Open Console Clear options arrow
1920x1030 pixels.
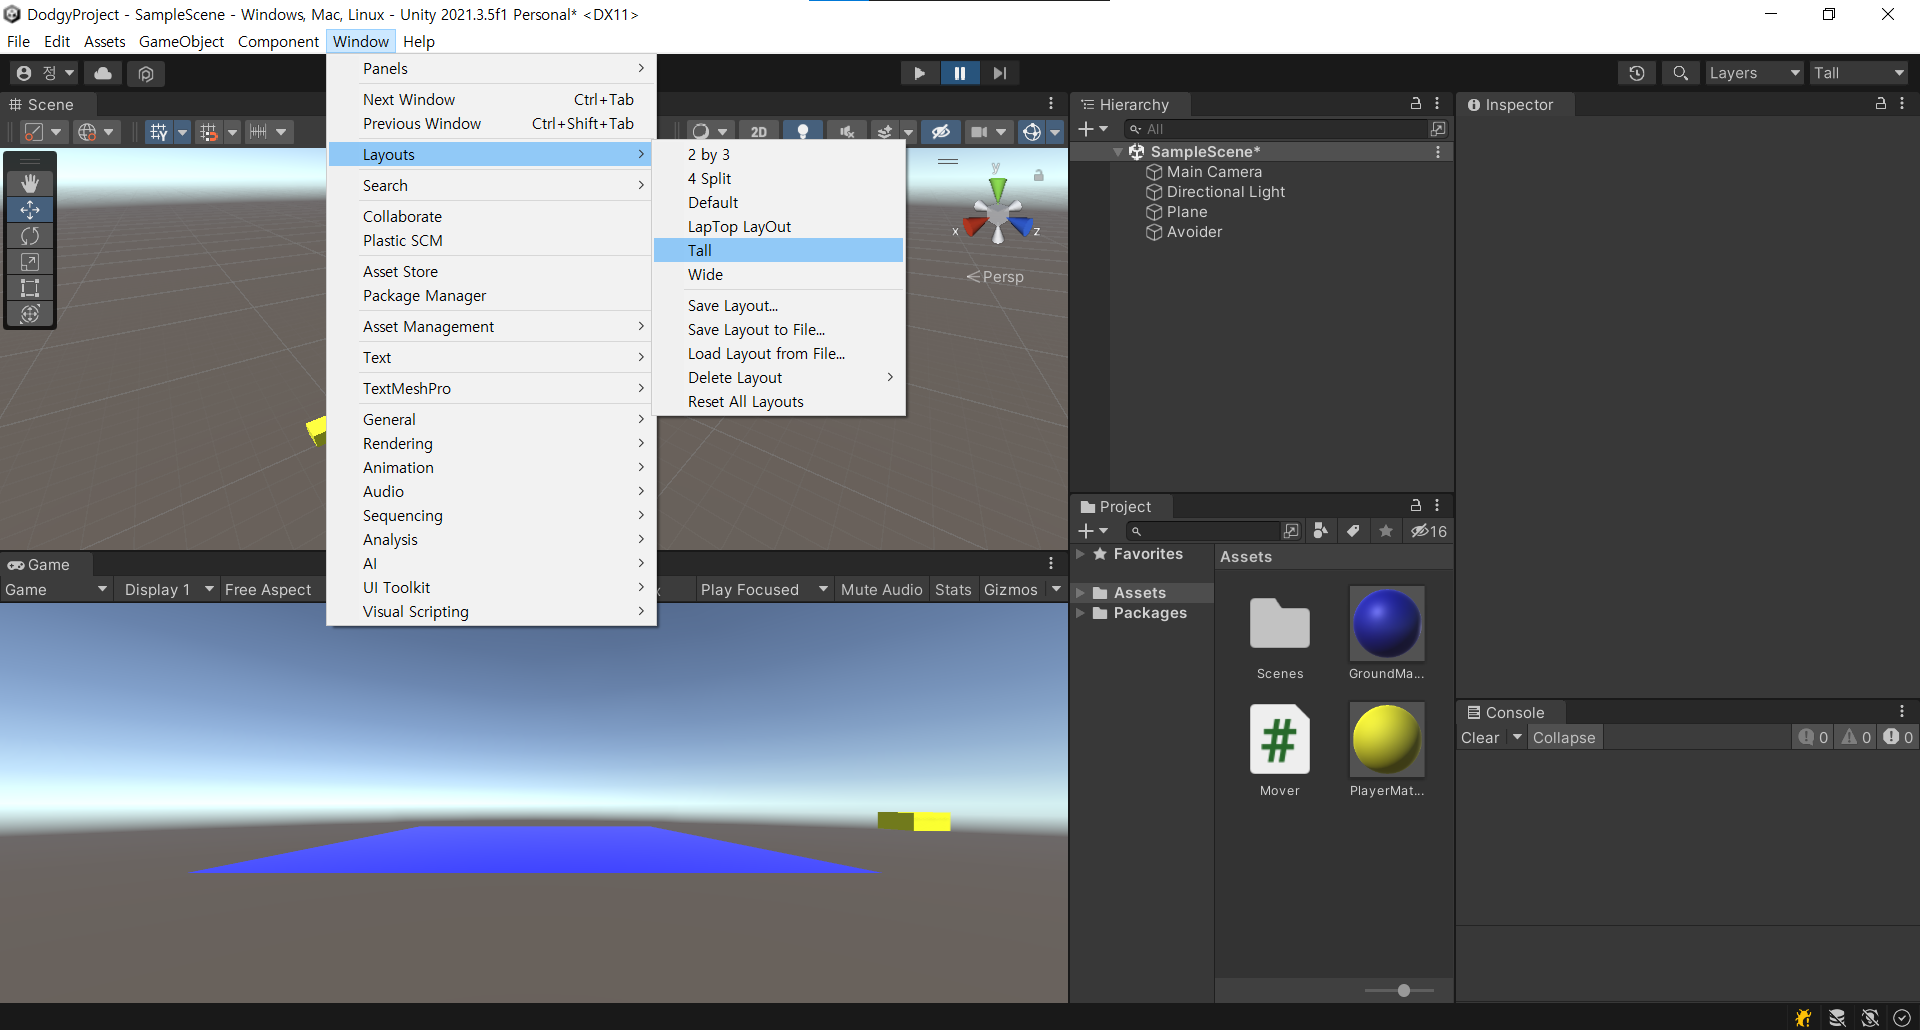coord(1516,738)
